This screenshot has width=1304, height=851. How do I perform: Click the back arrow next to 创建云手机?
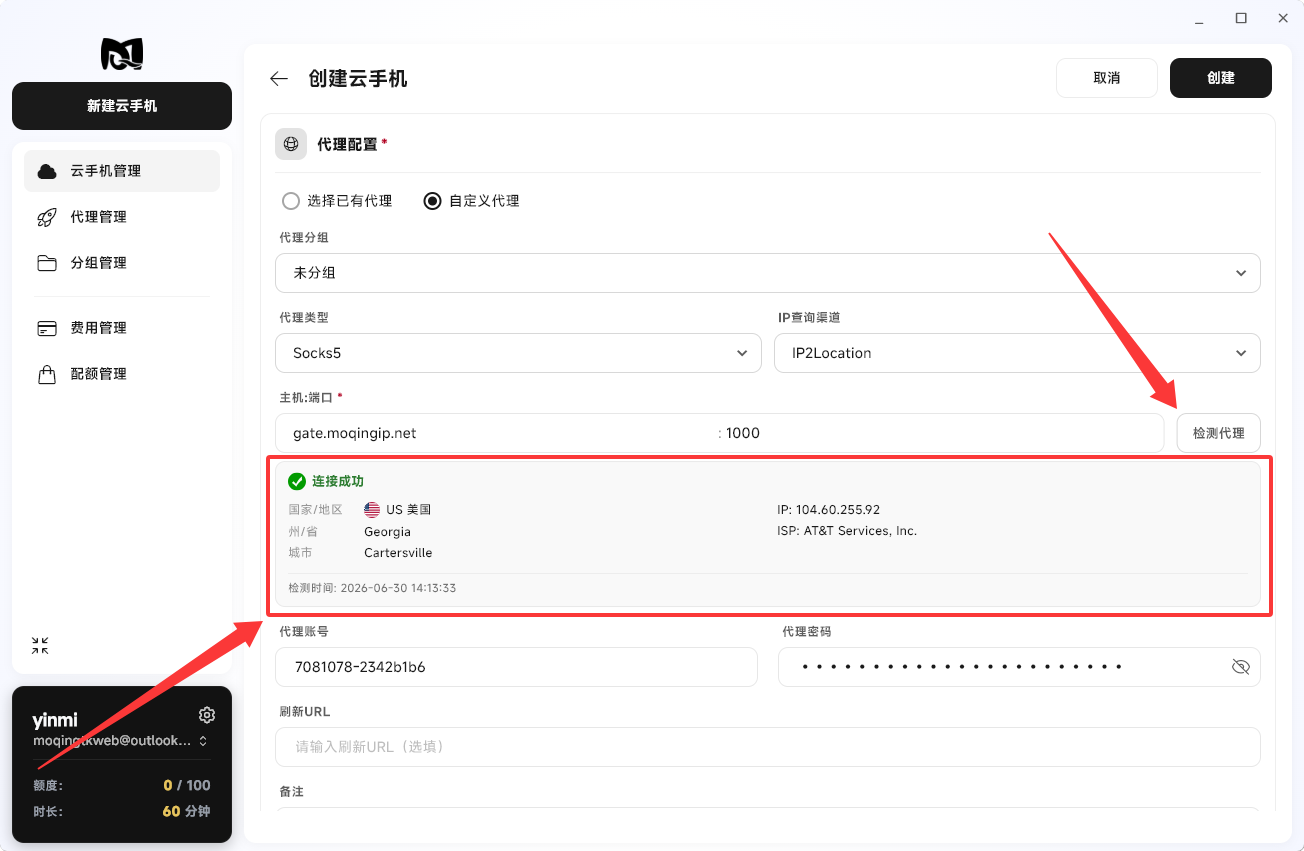[x=279, y=79]
